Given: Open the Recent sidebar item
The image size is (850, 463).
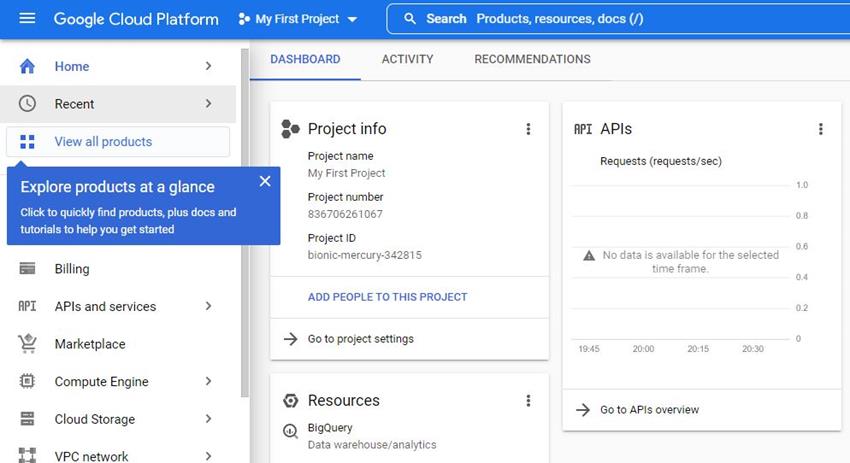Looking at the screenshot, I should click(118, 104).
